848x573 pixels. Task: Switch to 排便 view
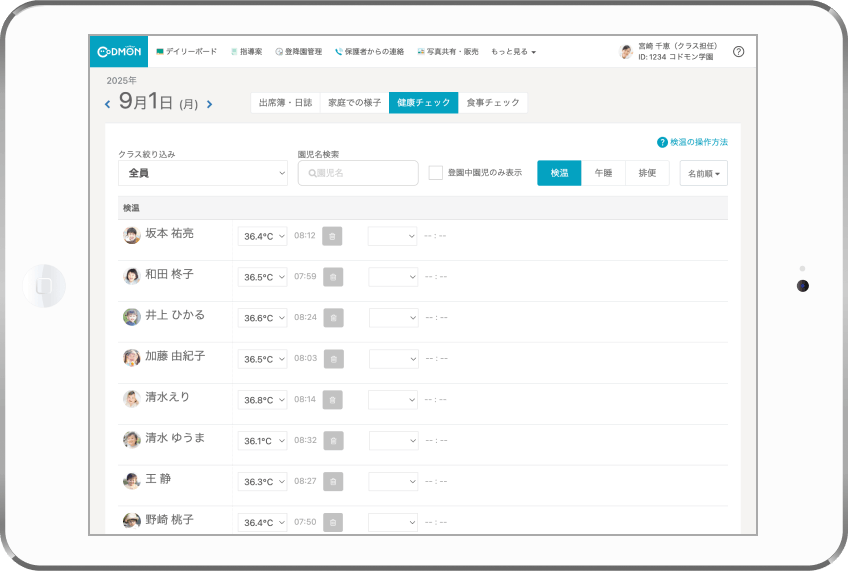(x=647, y=173)
